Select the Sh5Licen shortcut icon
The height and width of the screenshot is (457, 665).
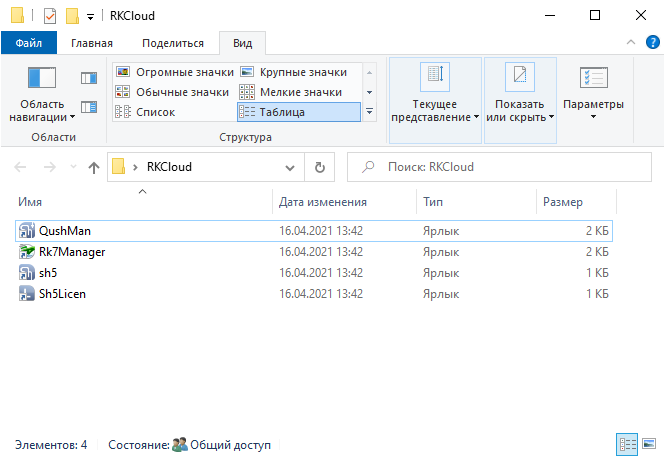(27, 294)
